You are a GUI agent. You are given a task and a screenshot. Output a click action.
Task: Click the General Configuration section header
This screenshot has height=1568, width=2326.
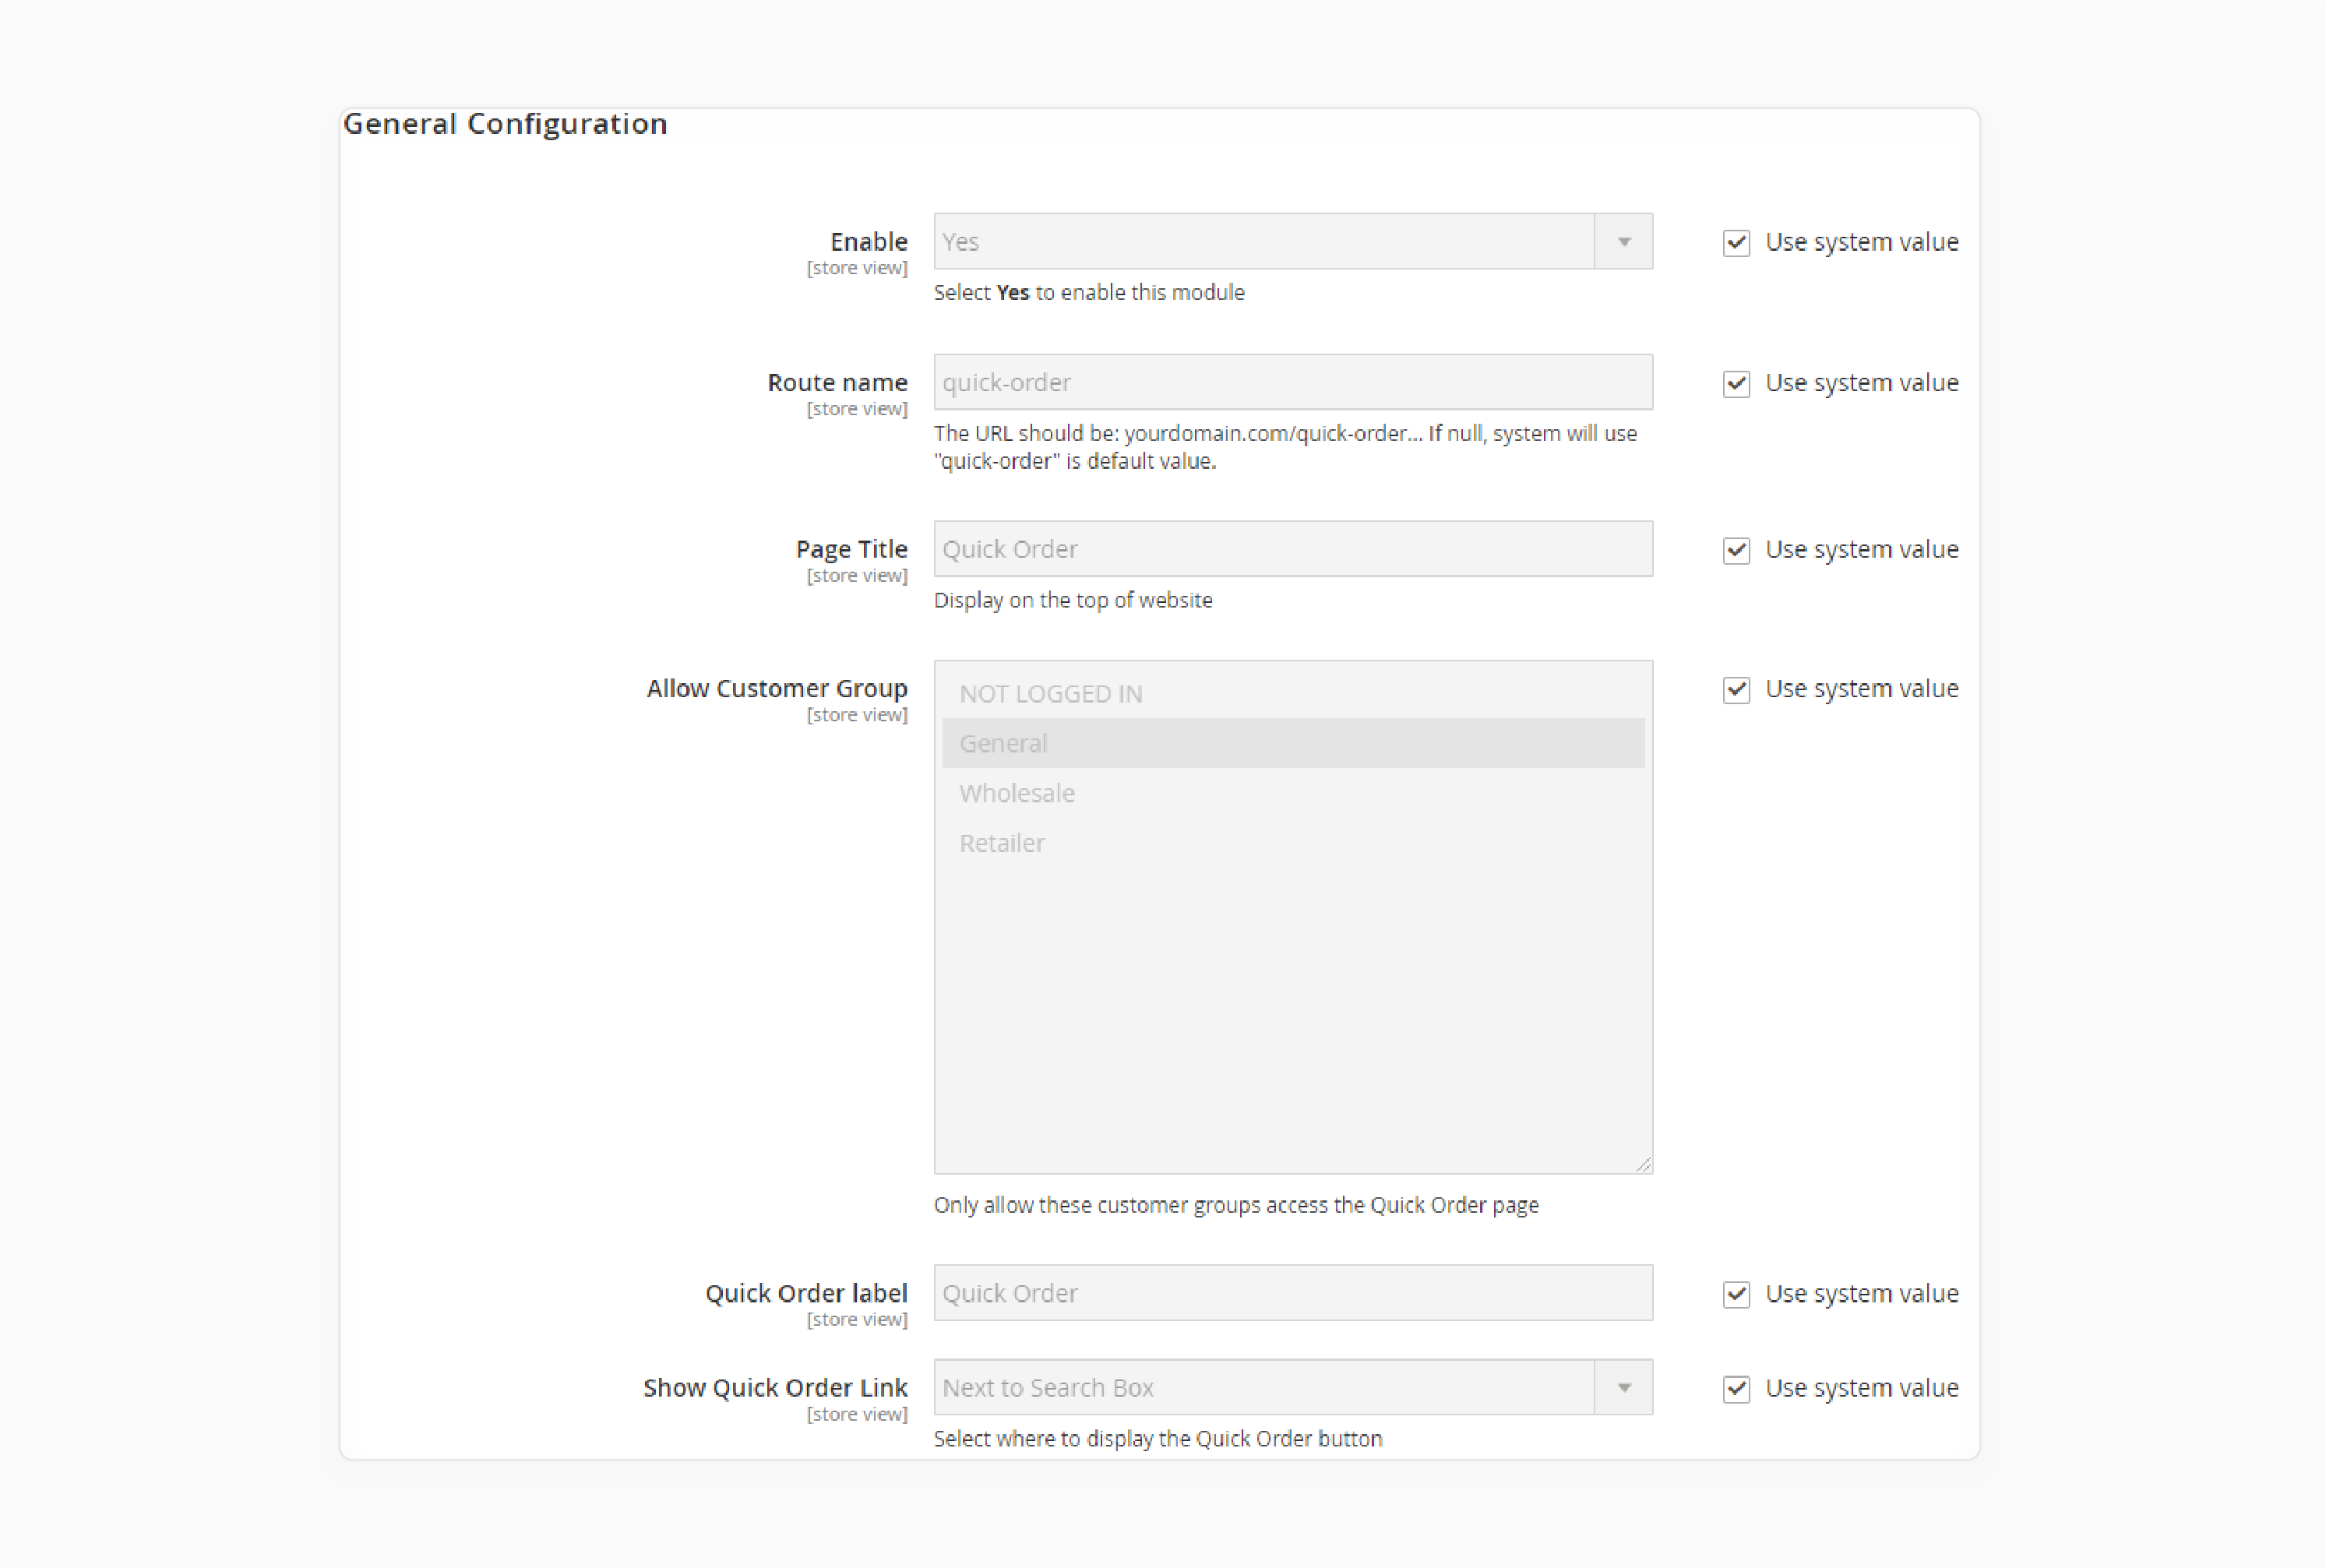coord(508,122)
